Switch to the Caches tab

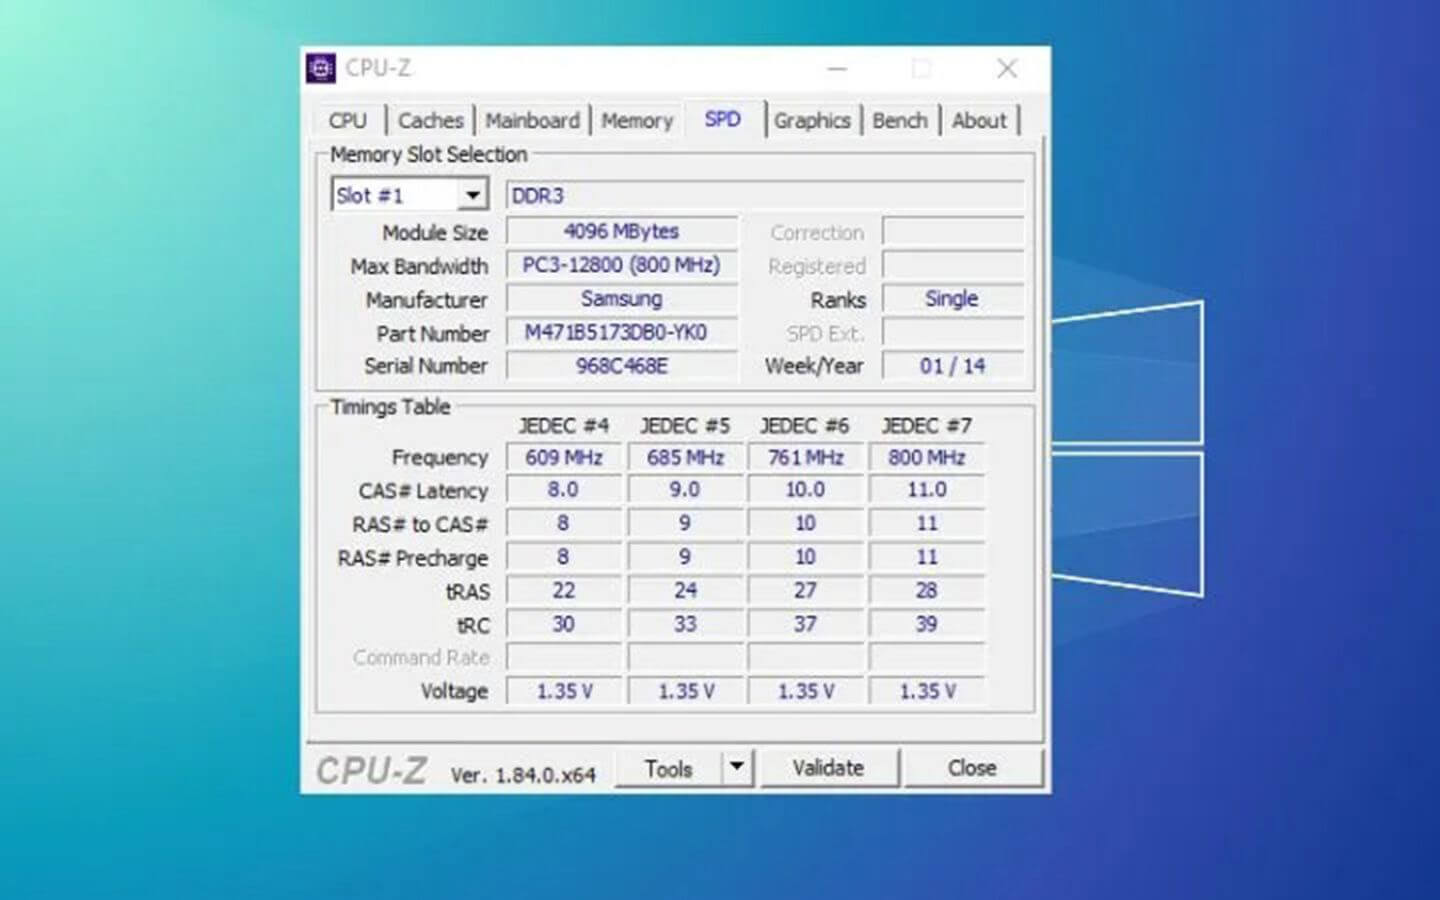430,121
